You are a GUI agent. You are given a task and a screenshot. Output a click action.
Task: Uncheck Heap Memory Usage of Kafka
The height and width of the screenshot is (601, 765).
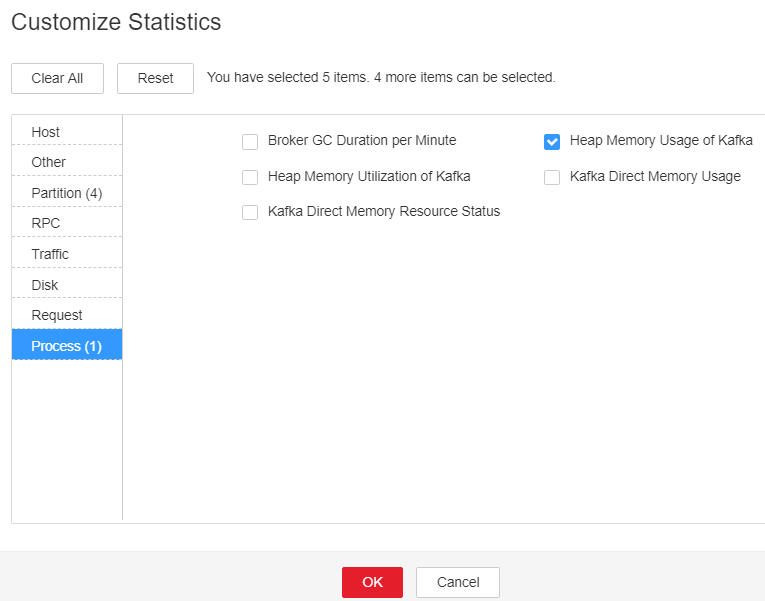[552, 142]
